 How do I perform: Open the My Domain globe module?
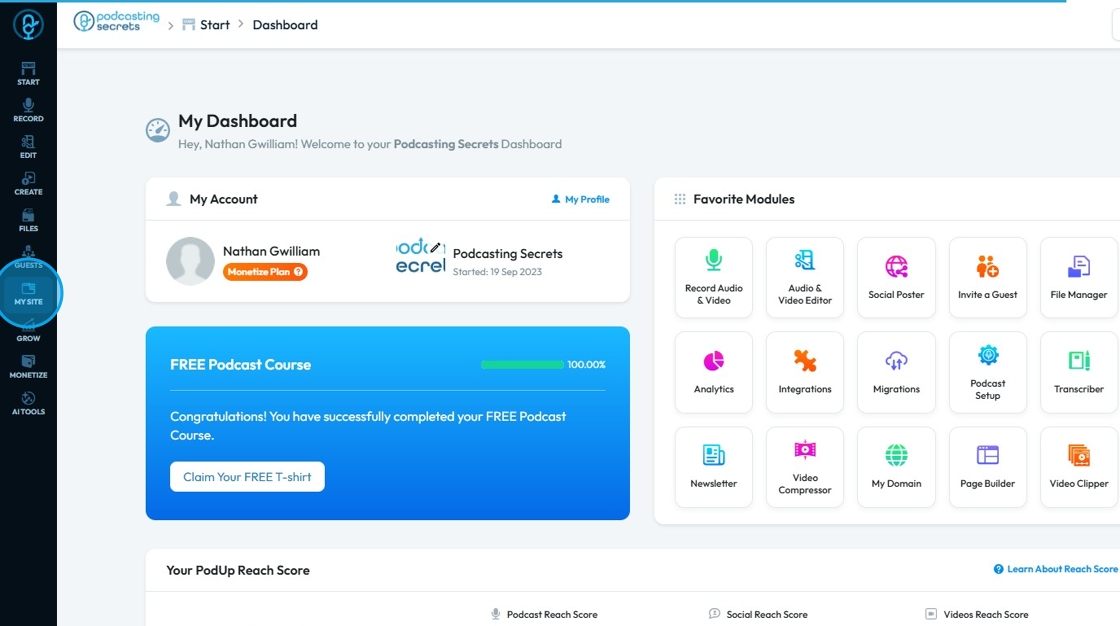(x=896, y=467)
